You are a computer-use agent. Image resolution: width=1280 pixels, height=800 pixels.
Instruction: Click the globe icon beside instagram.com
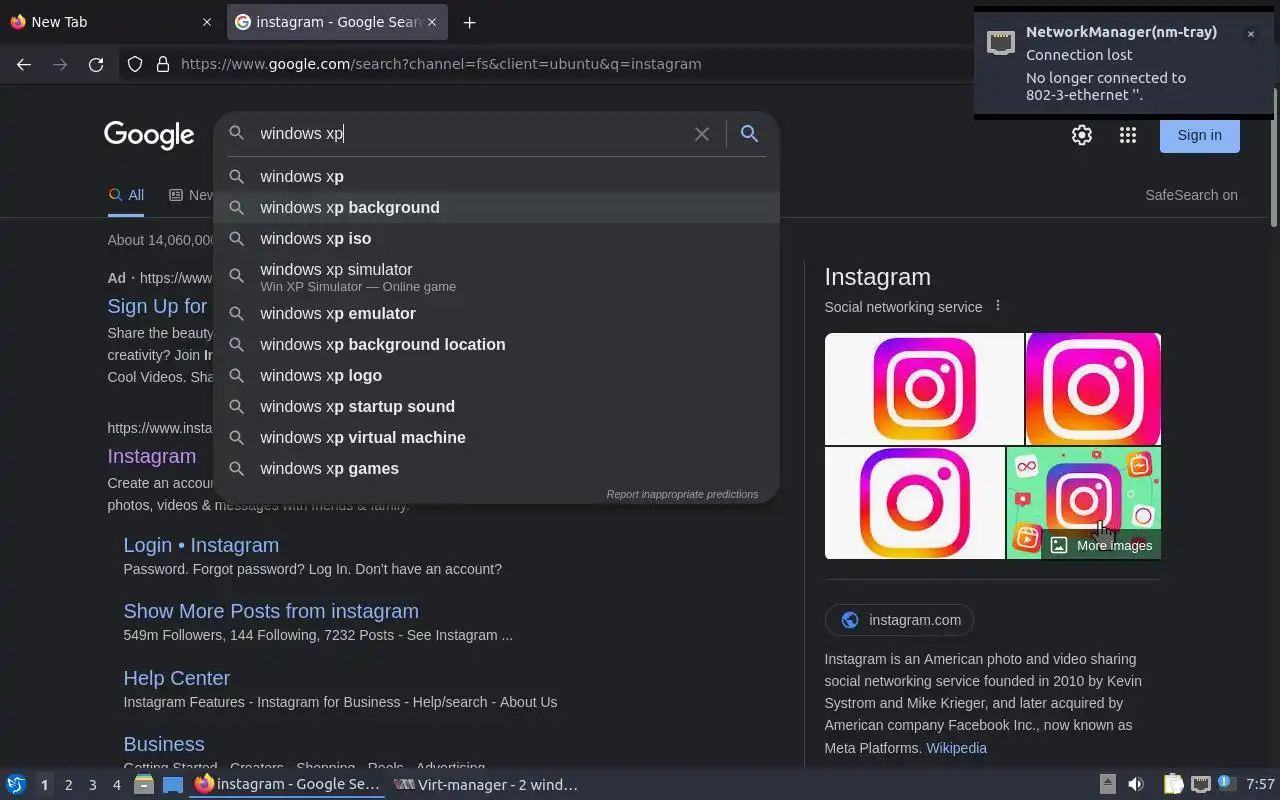pos(850,620)
